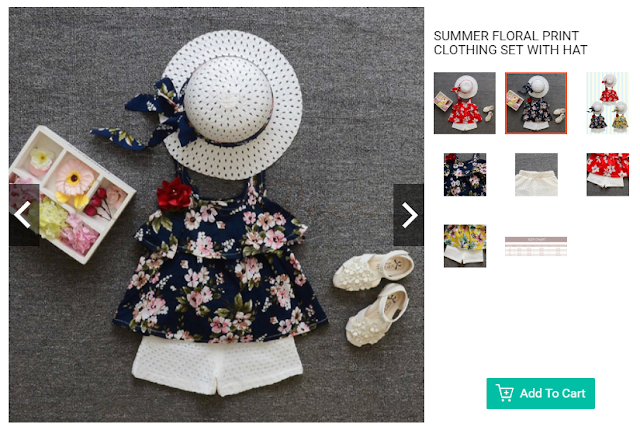Click the shopping cart icon on the button

504,393
